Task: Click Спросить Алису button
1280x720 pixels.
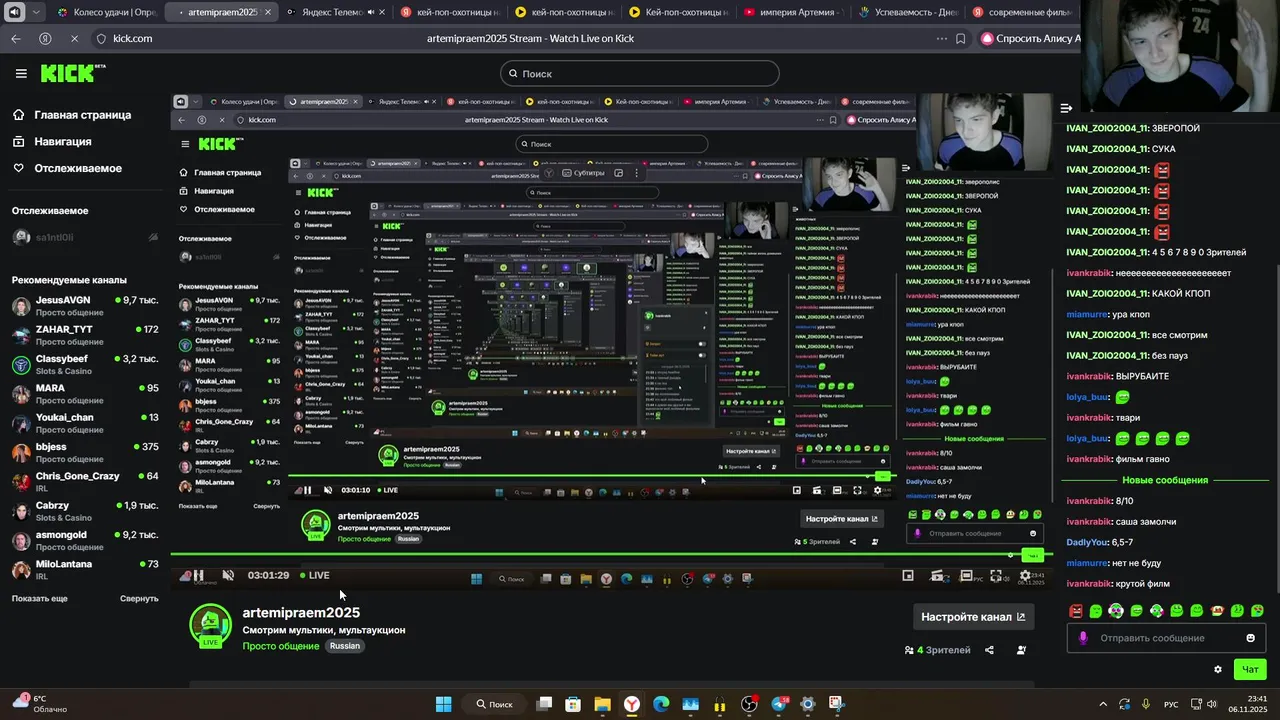Action: 1030,38
